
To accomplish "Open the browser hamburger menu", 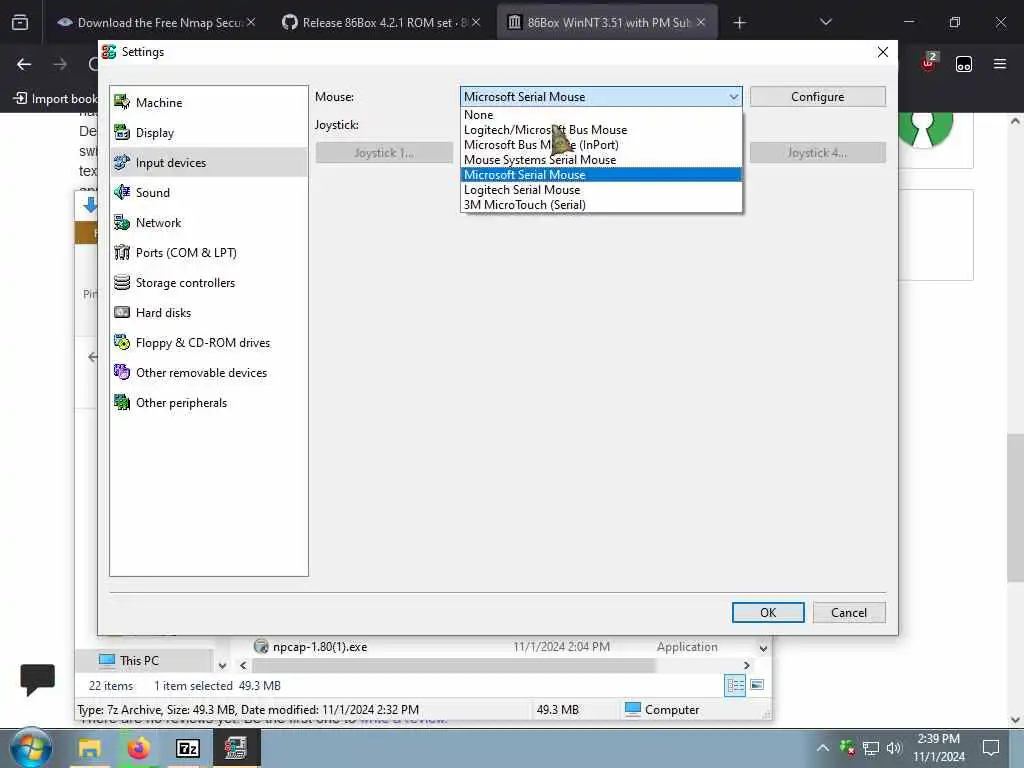I will [1000, 64].
